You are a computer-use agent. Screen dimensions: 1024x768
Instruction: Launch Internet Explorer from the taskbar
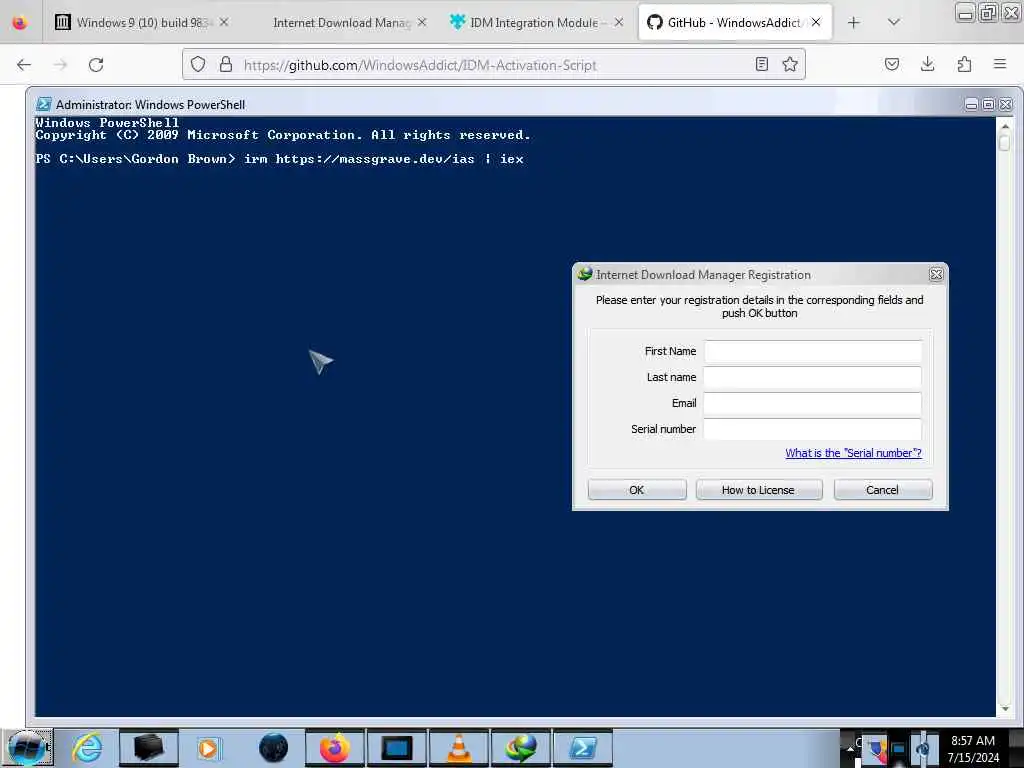click(87, 748)
